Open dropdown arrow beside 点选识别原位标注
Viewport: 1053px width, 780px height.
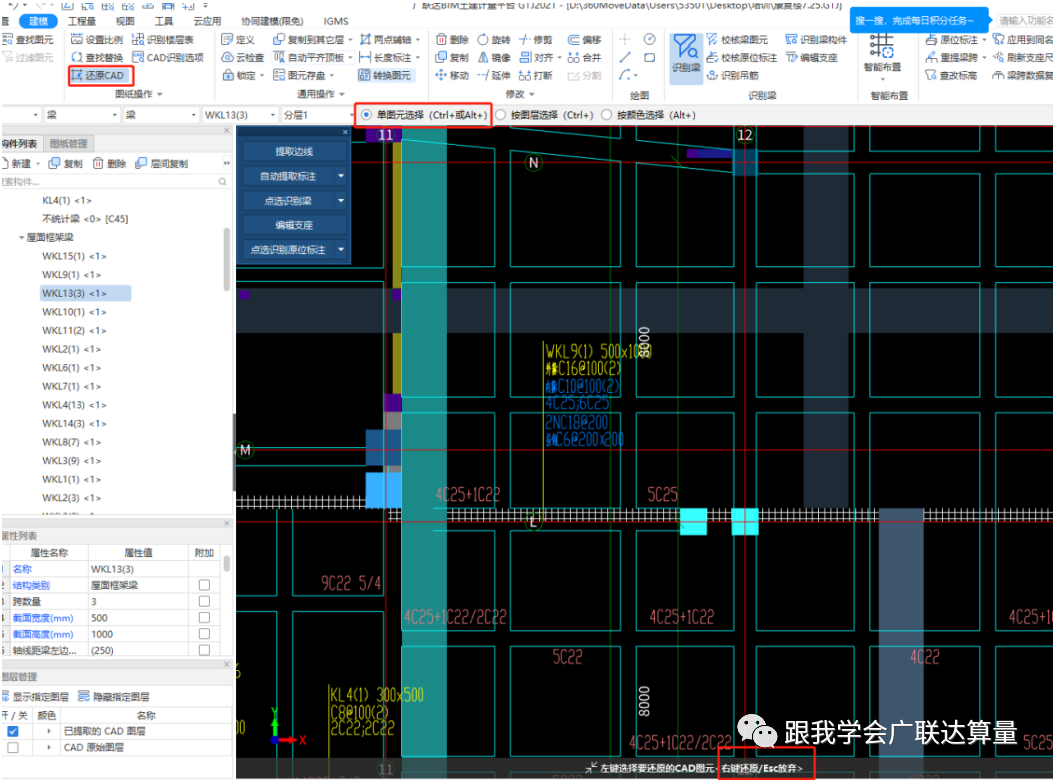[340, 249]
